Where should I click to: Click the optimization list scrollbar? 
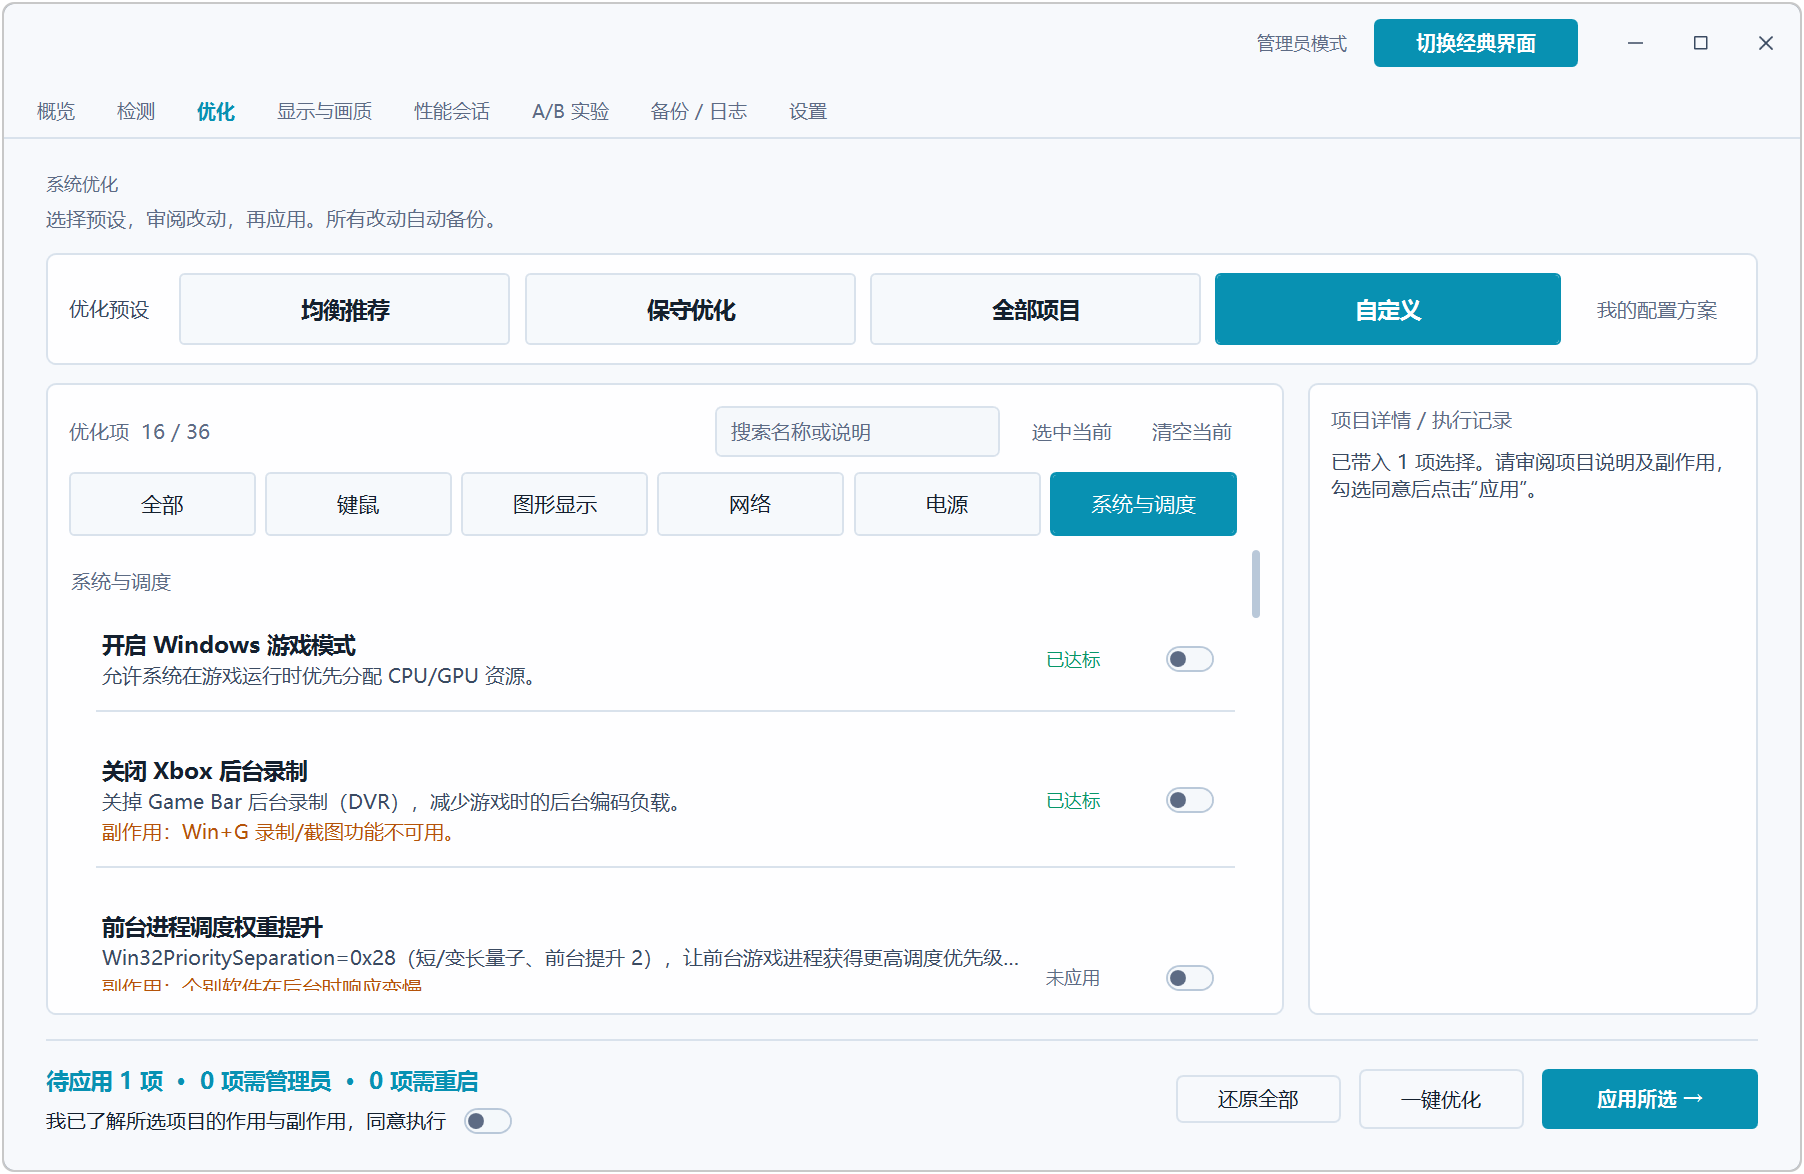pyautogui.click(x=1256, y=584)
